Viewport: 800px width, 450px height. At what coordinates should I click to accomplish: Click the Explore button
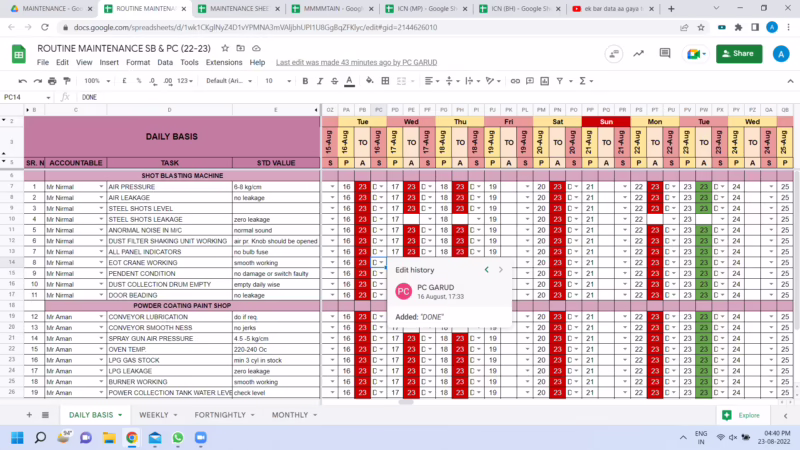pyautogui.click(x=740, y=414)
